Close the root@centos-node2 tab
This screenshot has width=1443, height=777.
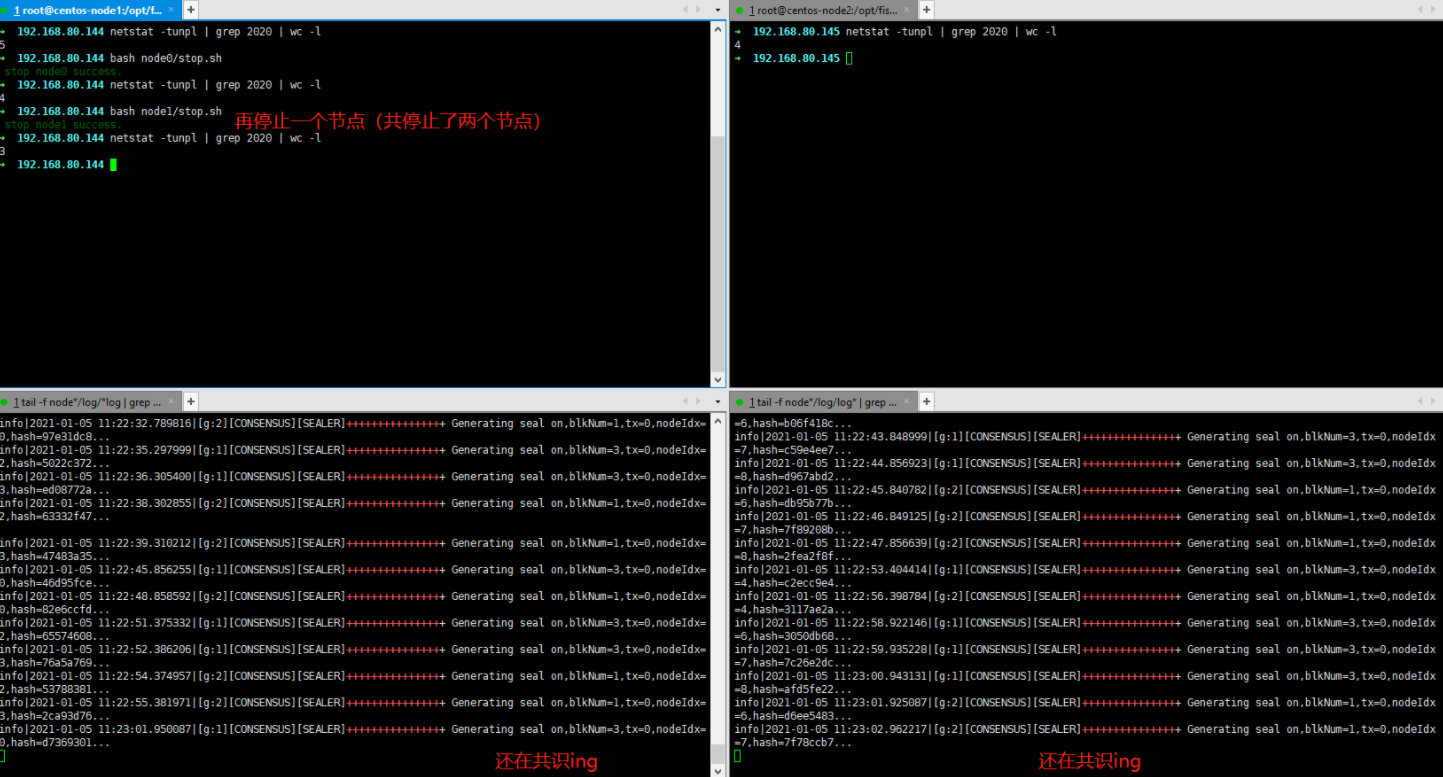click(907, 10)
